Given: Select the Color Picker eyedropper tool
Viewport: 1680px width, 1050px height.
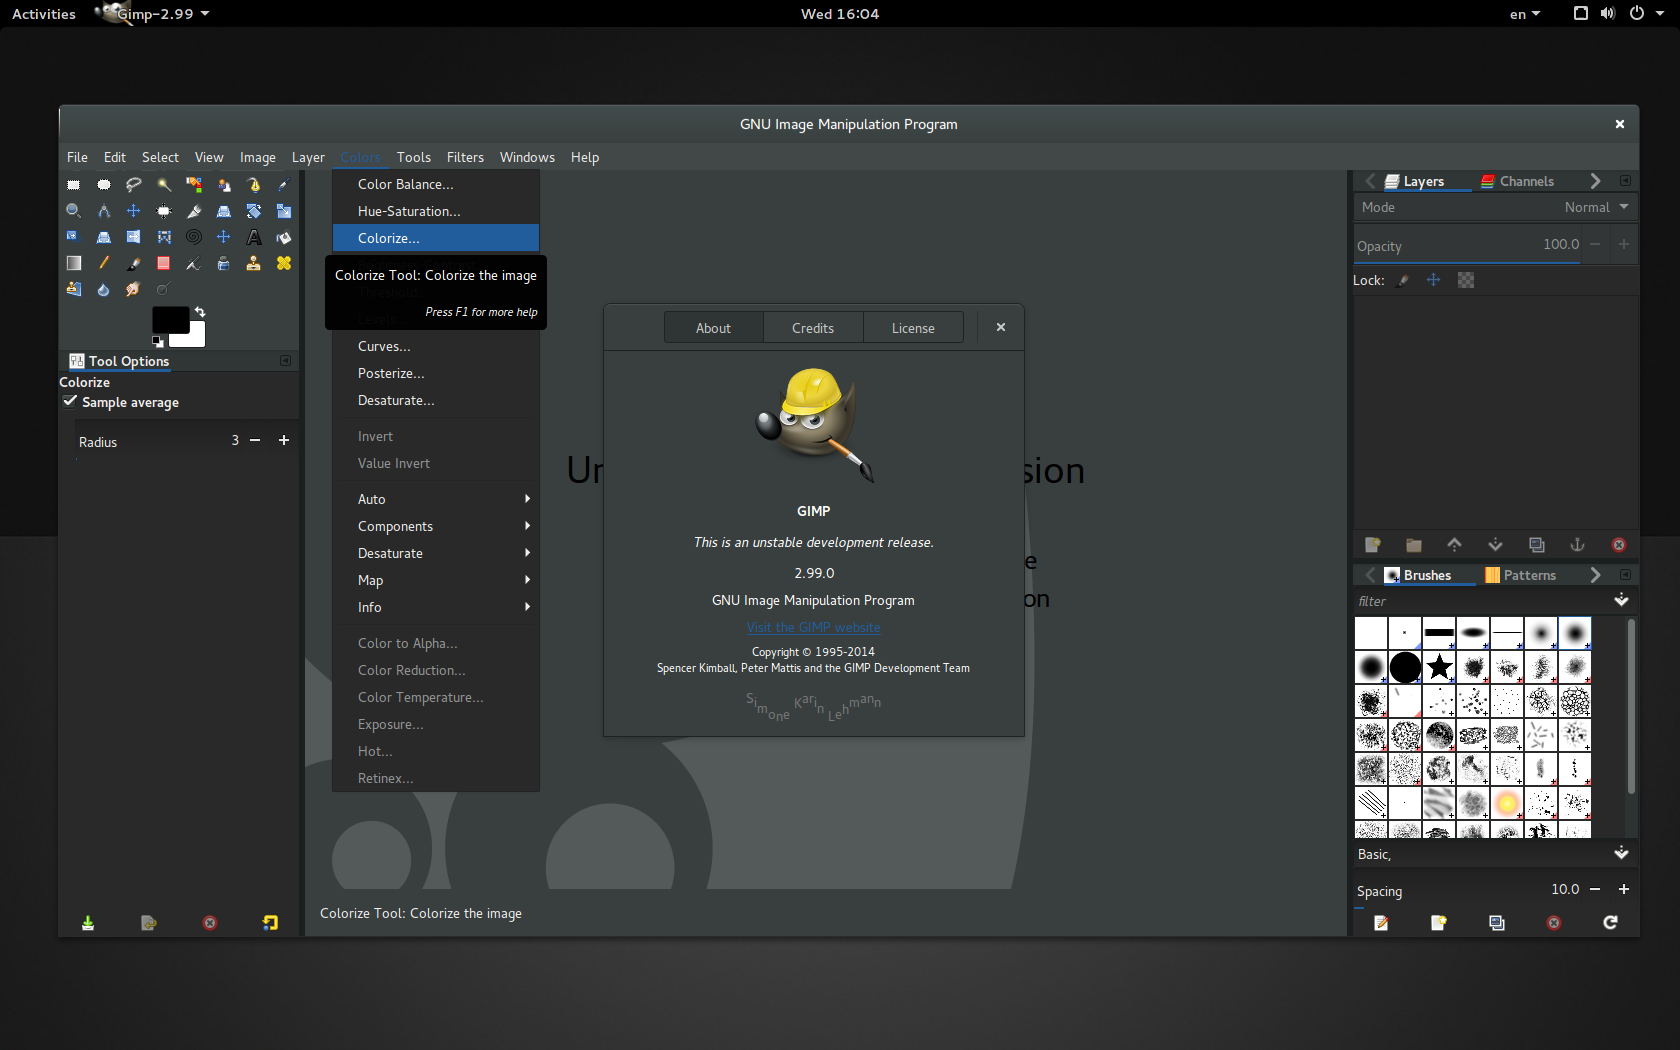Looking at the screenshot, I should coord(284,185).
